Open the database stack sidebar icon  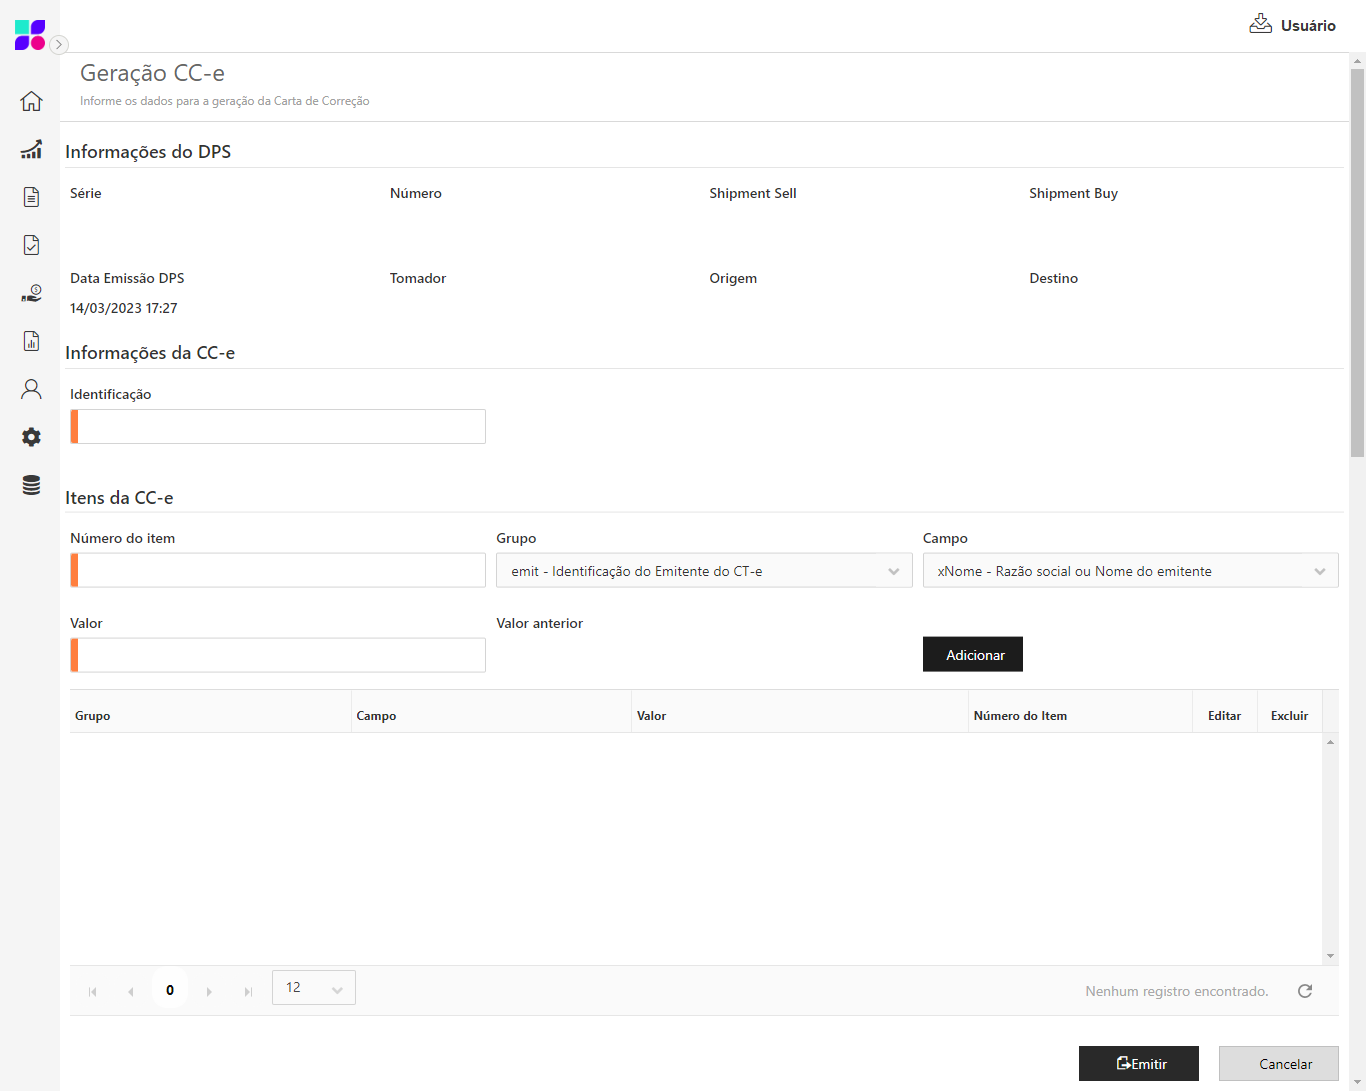(31, 485)
